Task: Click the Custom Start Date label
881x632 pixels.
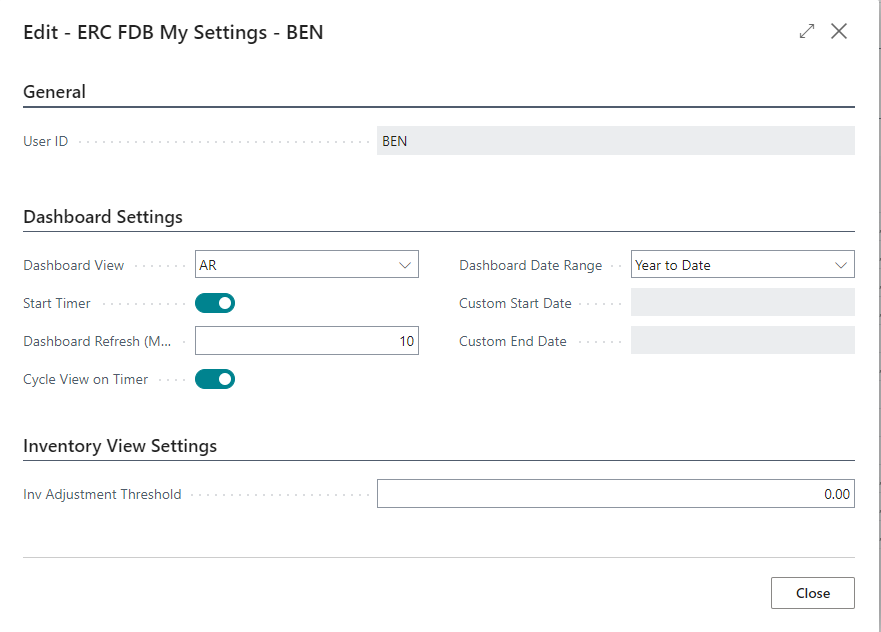Action: (x=515, y=303)
